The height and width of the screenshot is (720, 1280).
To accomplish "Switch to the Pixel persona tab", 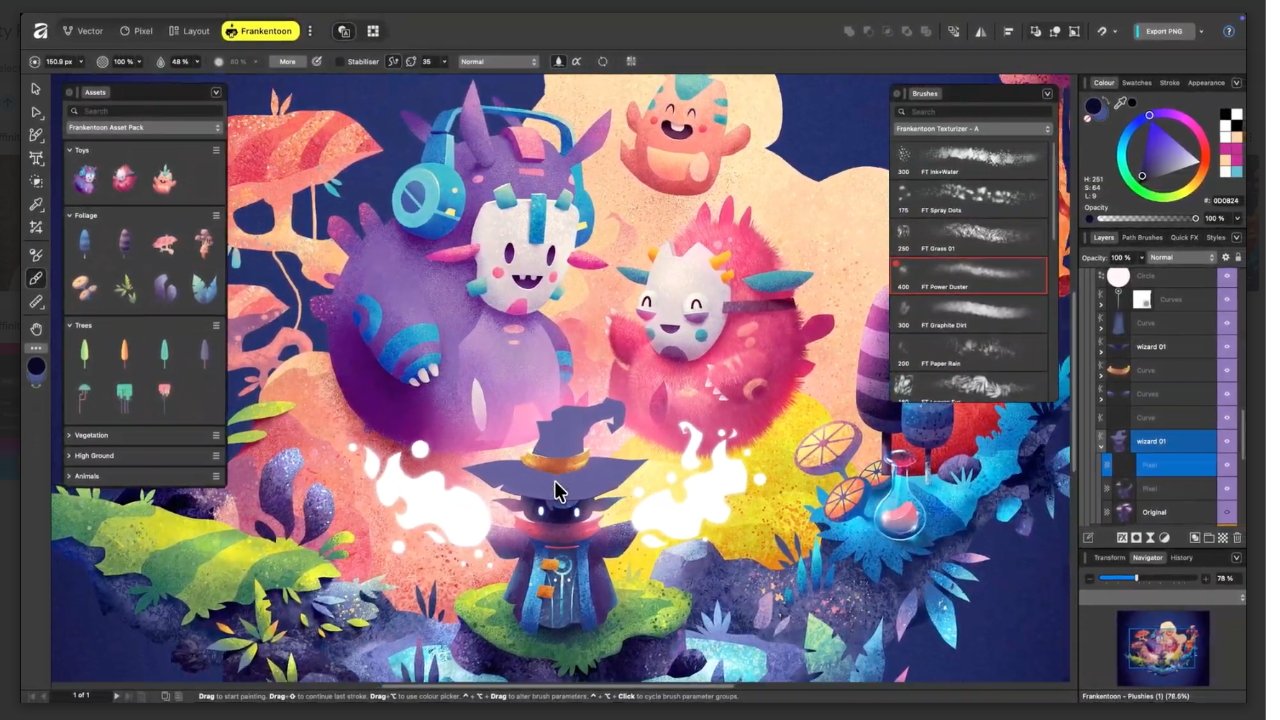I will click(x=137, y=31).
